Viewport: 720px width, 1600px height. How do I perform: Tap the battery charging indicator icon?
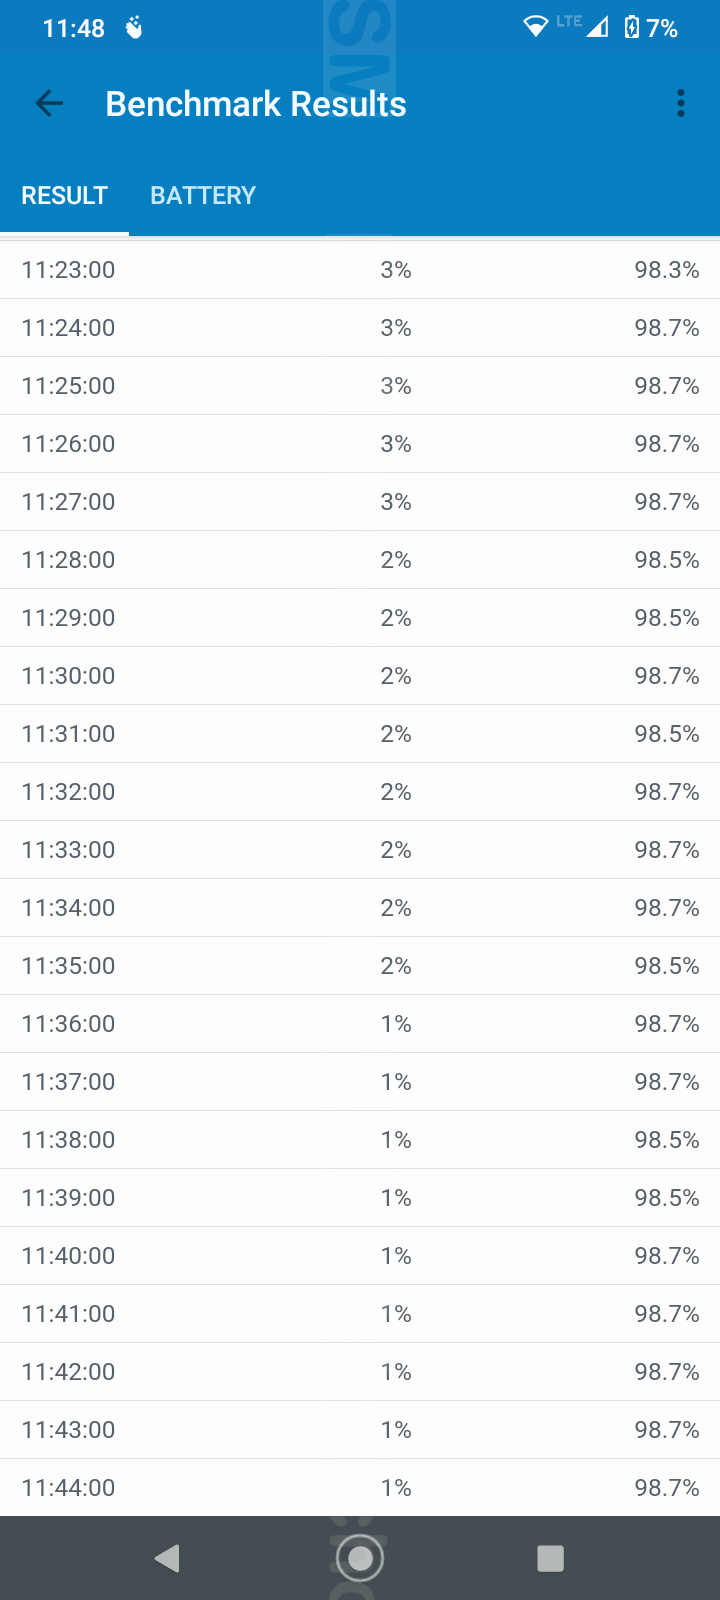632,27
